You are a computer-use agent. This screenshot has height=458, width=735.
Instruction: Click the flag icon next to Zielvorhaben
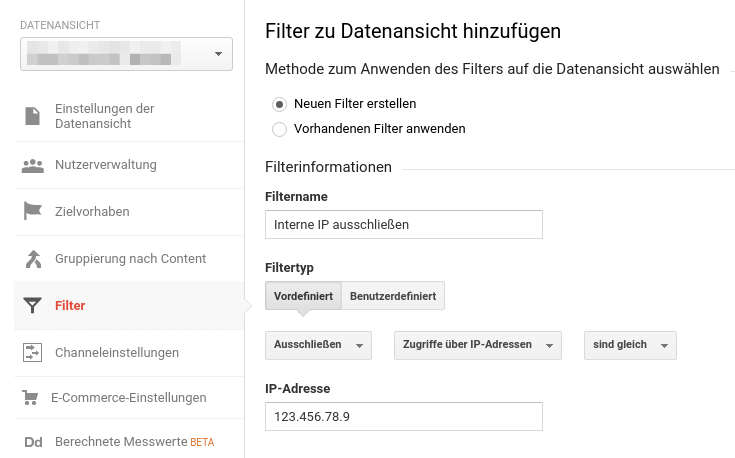pos(33,212)
